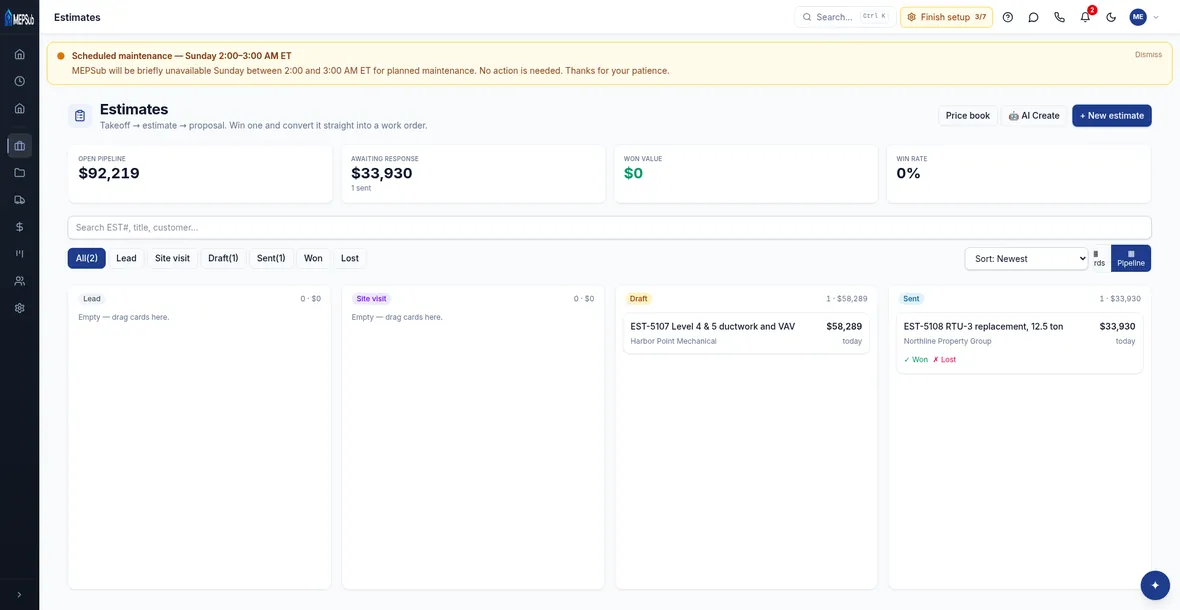Screen dimensions: 1180x610
Task: Mark EST-5108 as Lost
Action: tap(944, 360)
